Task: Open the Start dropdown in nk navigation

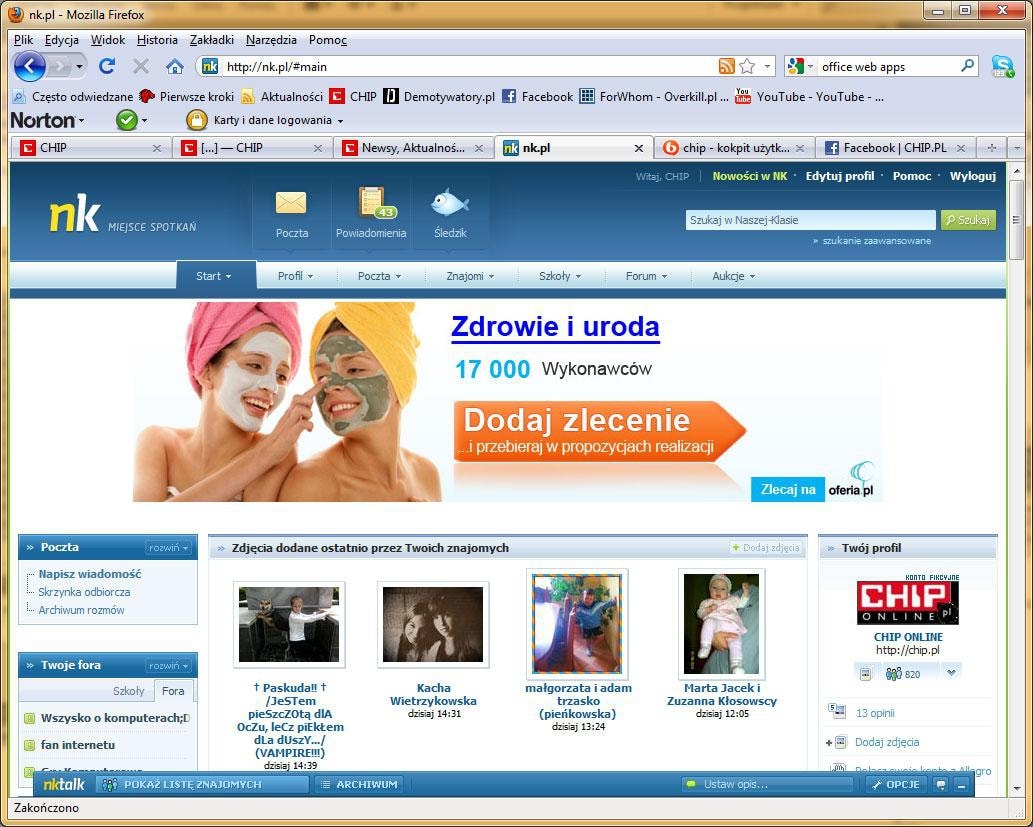Action: coord(213,276)
